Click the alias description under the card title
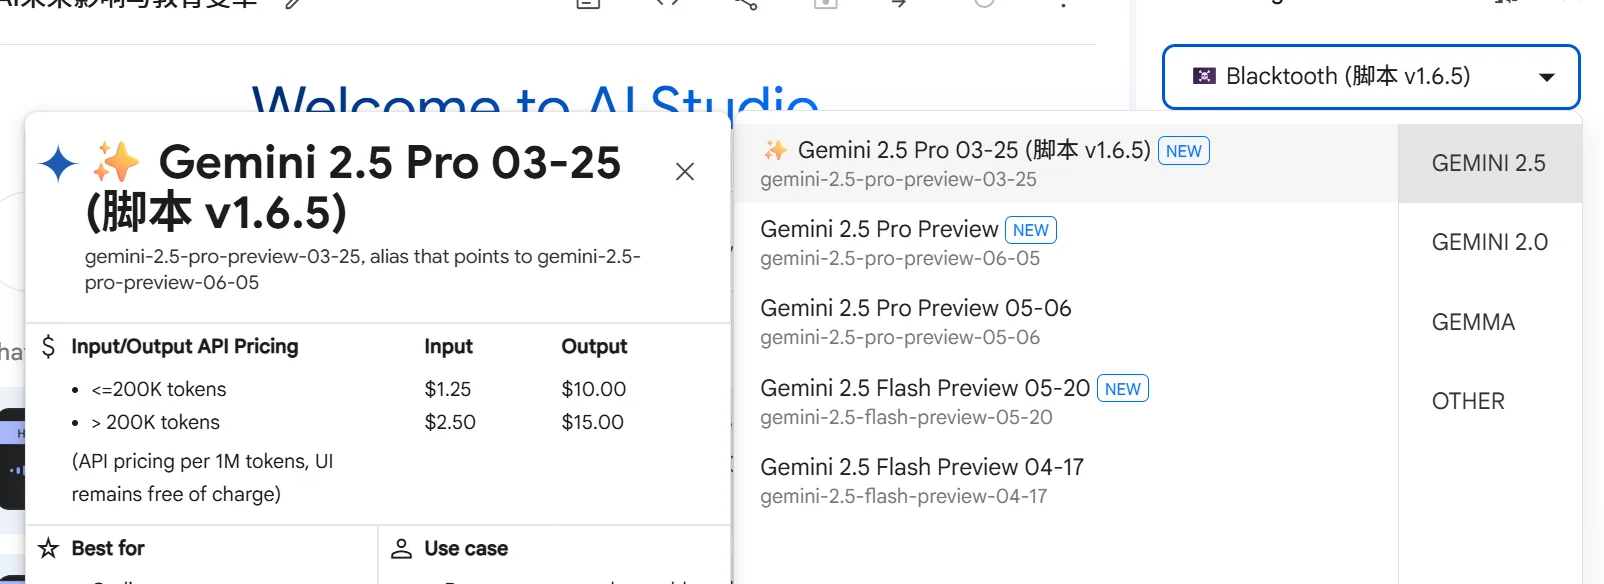The height and width of the screenshot is (584, 1604). coord(362,269)
